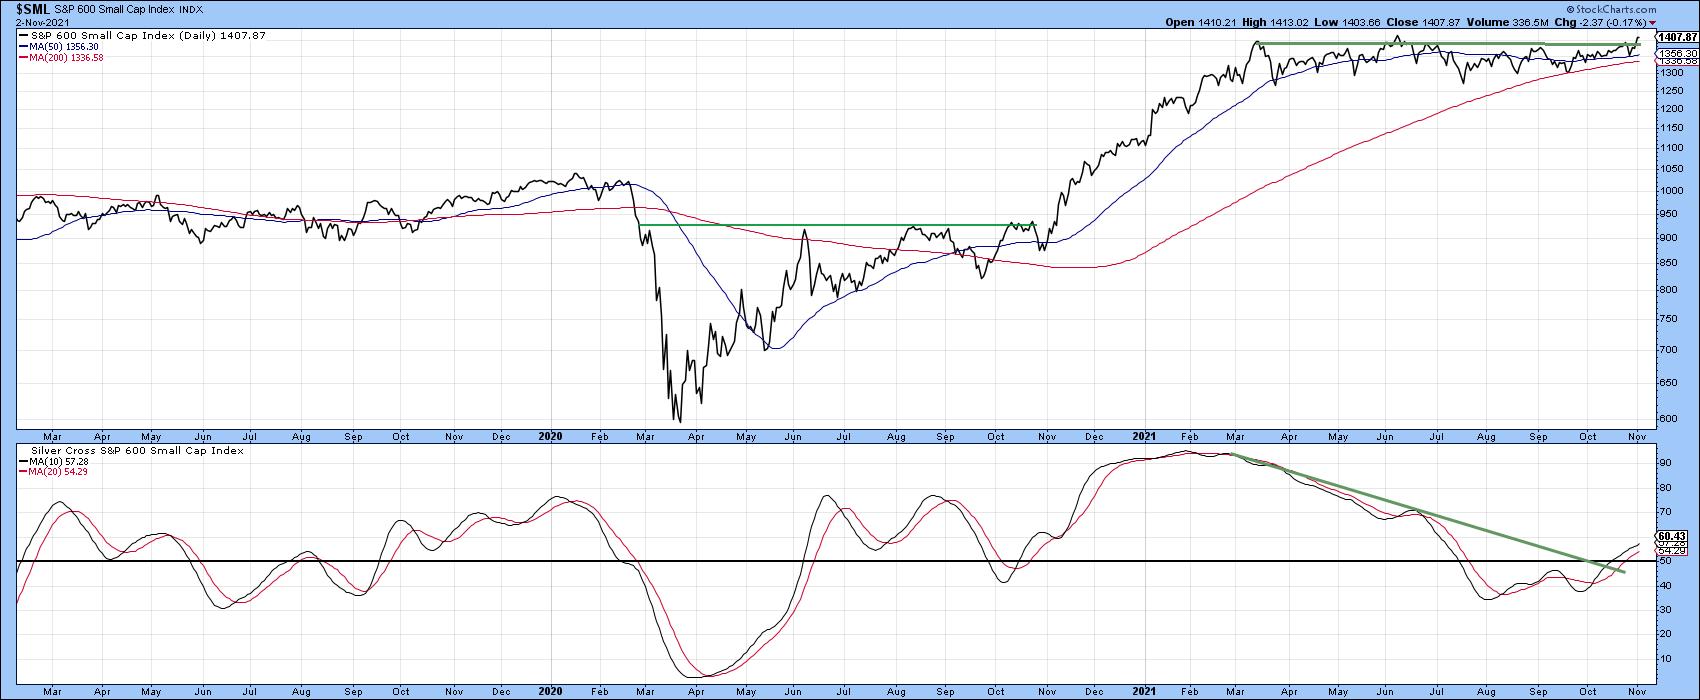This screenshot has height=700, width=1700.
Task: Click the 2020 label under the price chart
Action: coord(551,436)
